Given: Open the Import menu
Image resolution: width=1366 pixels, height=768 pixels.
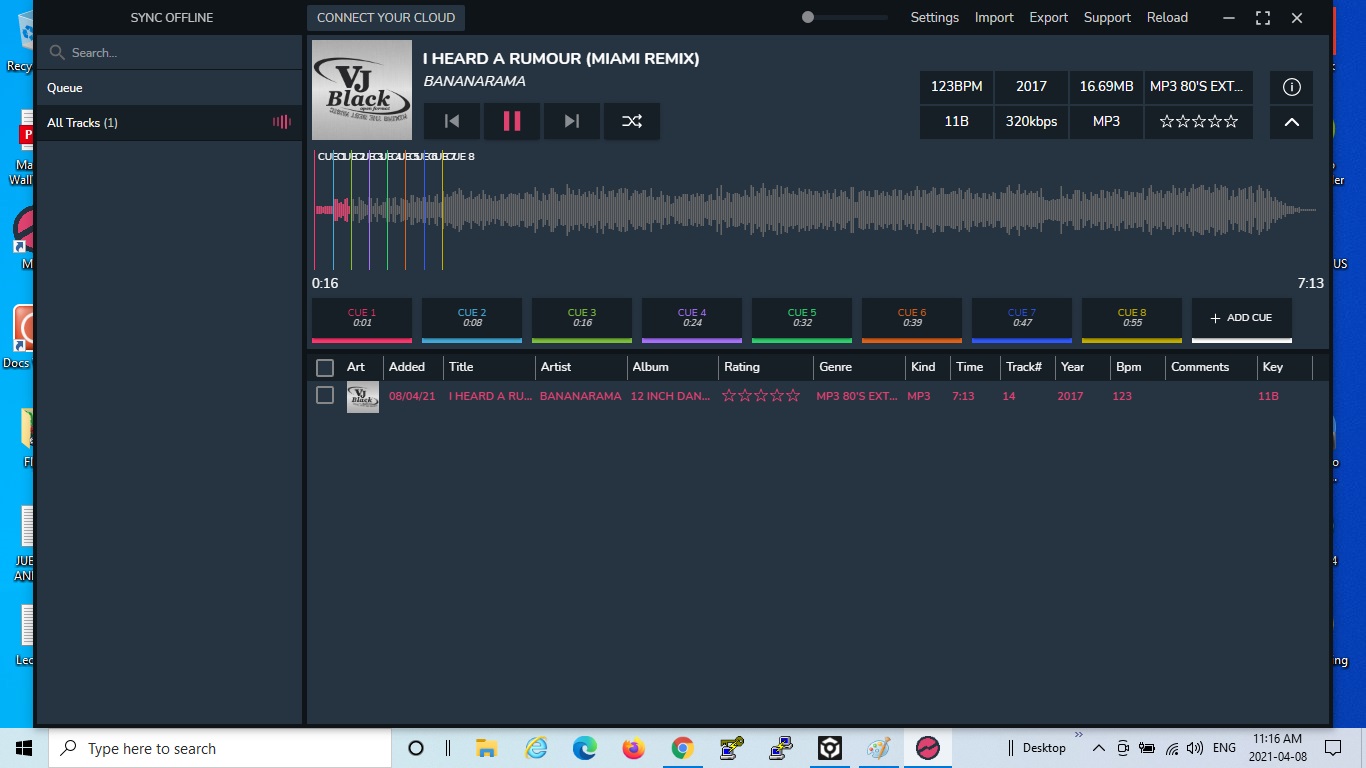Looking at the screenshot, I should (994, 18).
